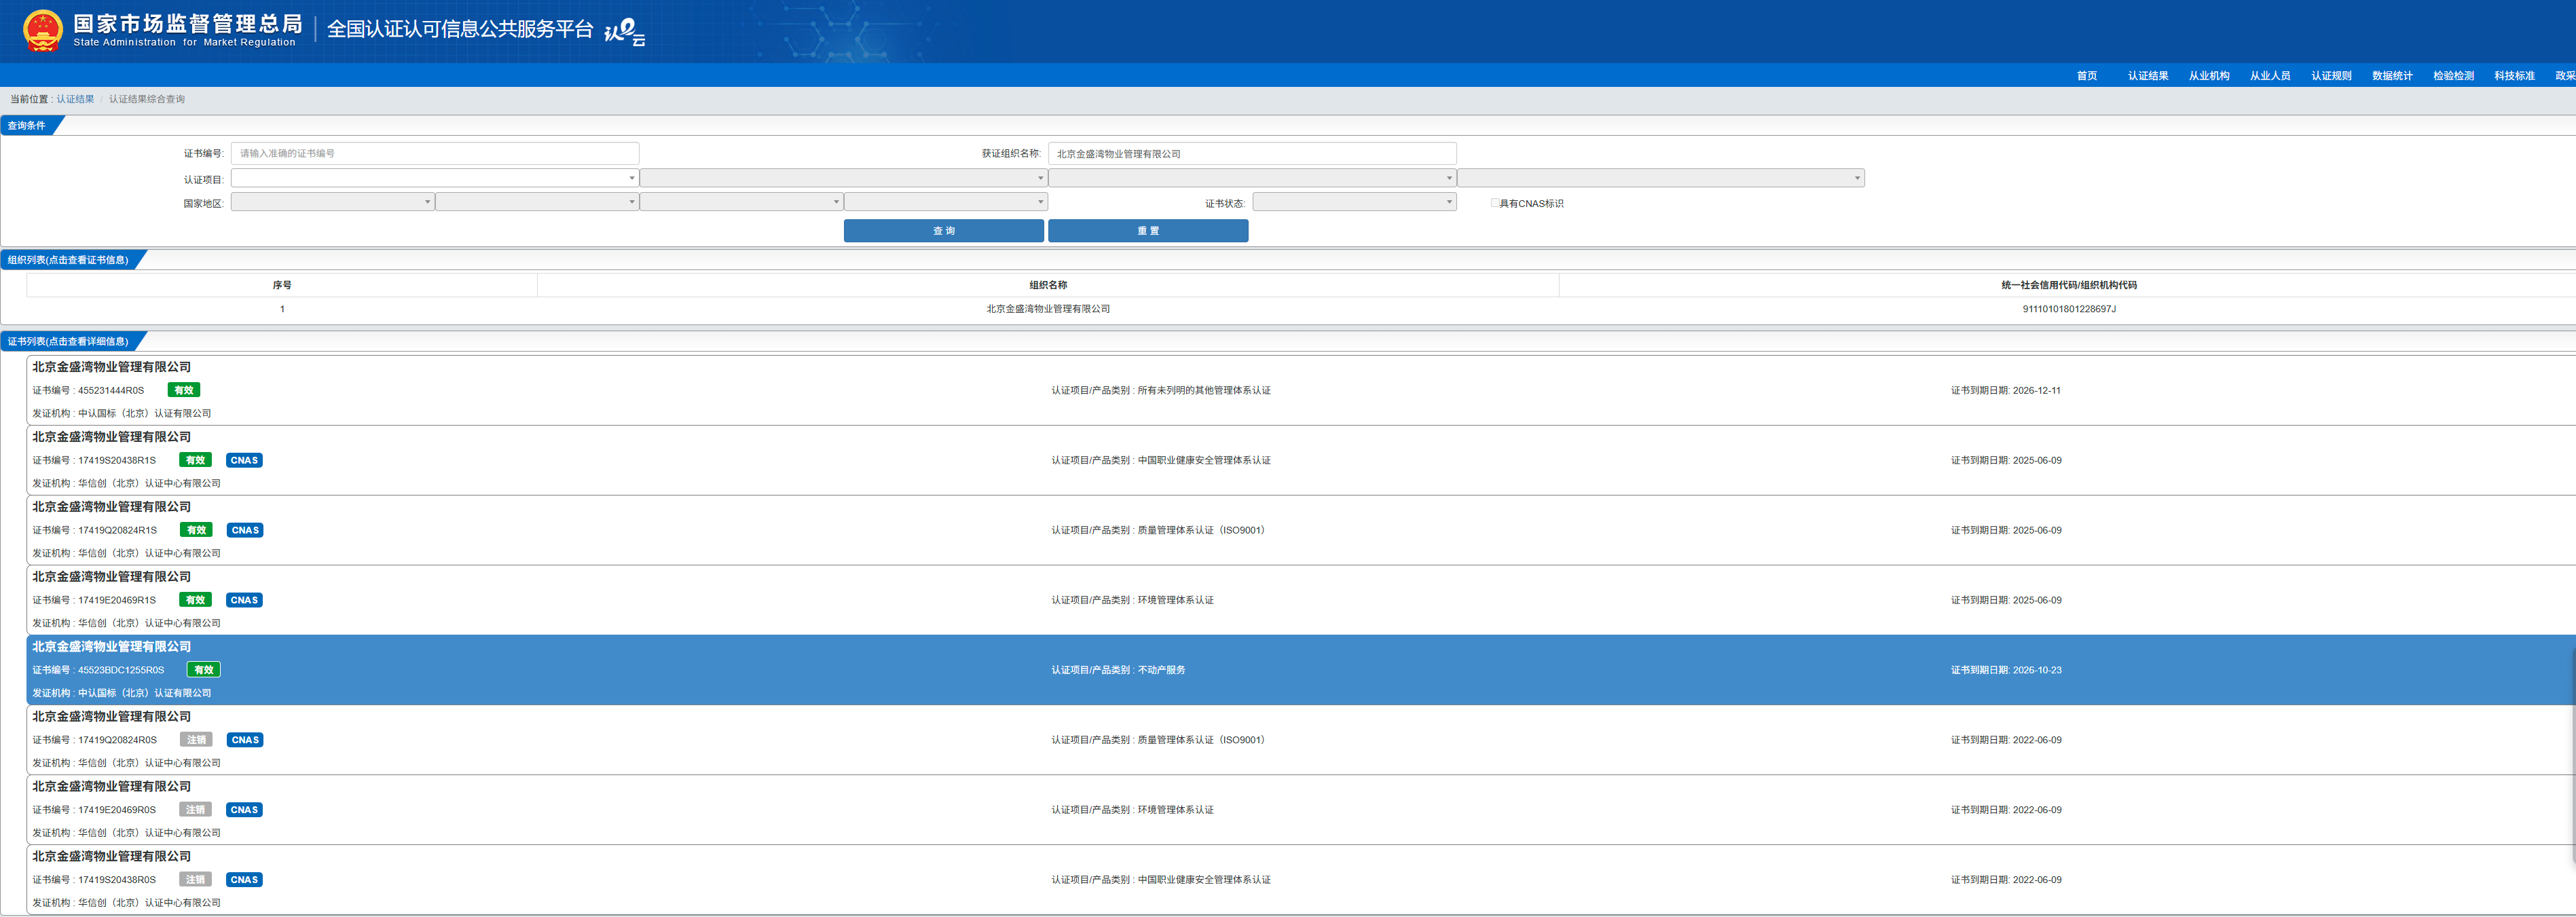The height and width of the screenshot is (917, 2576).
Task: Click the 获证组织名称 input field
Action: coord(1251,153)
